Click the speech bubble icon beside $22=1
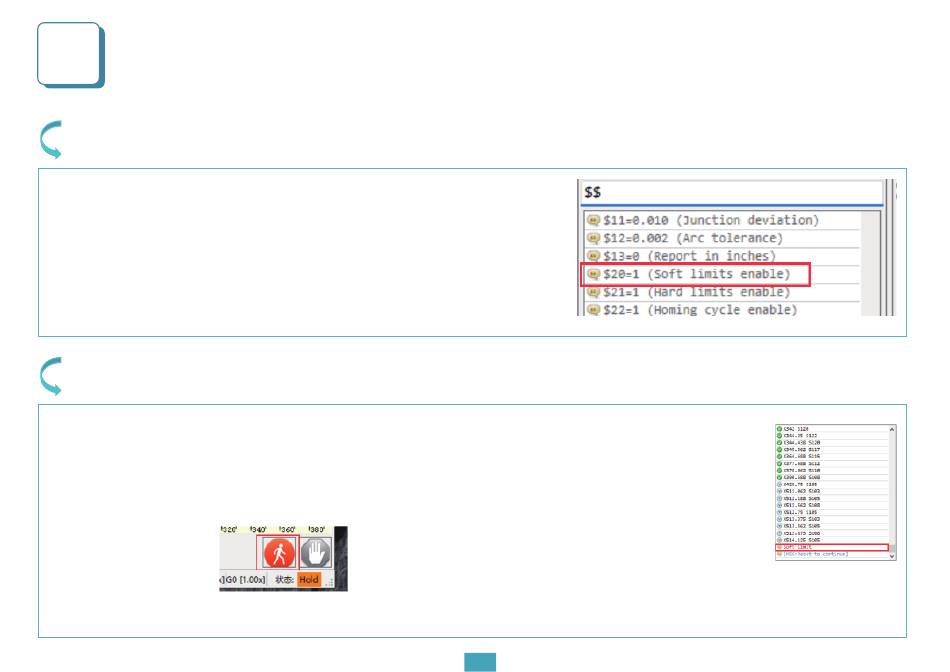Image resolution: width=950 pixels, height=672 pixels. [x=593, y=310]
